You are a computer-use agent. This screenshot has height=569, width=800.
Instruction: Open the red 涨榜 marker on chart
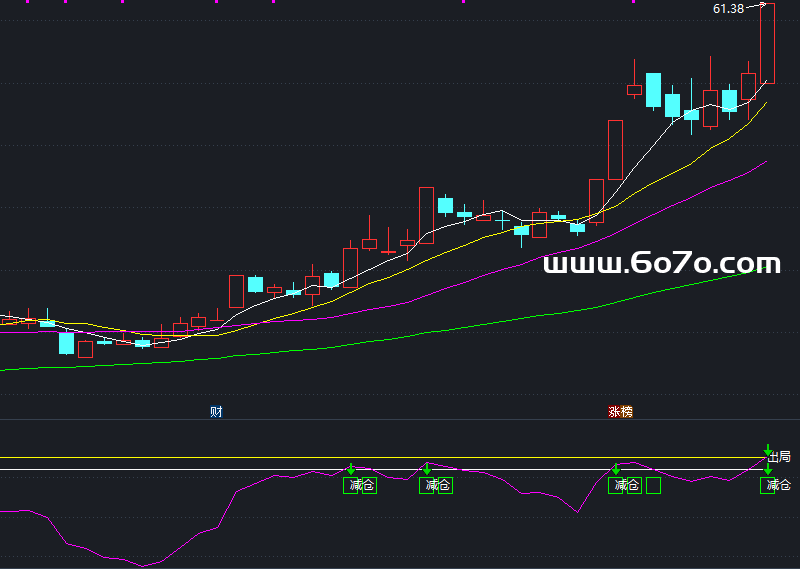(x=620, y=411)
